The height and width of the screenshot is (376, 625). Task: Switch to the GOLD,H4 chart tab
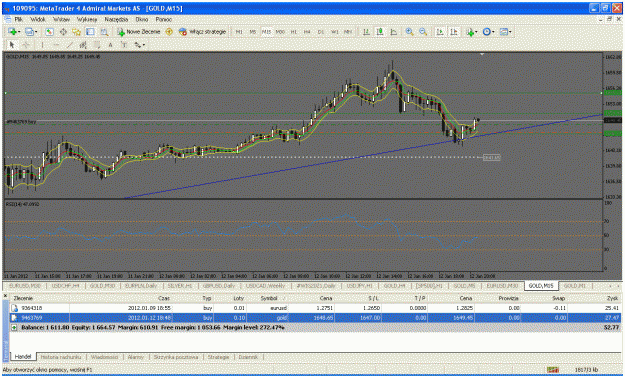coord(395,286)
